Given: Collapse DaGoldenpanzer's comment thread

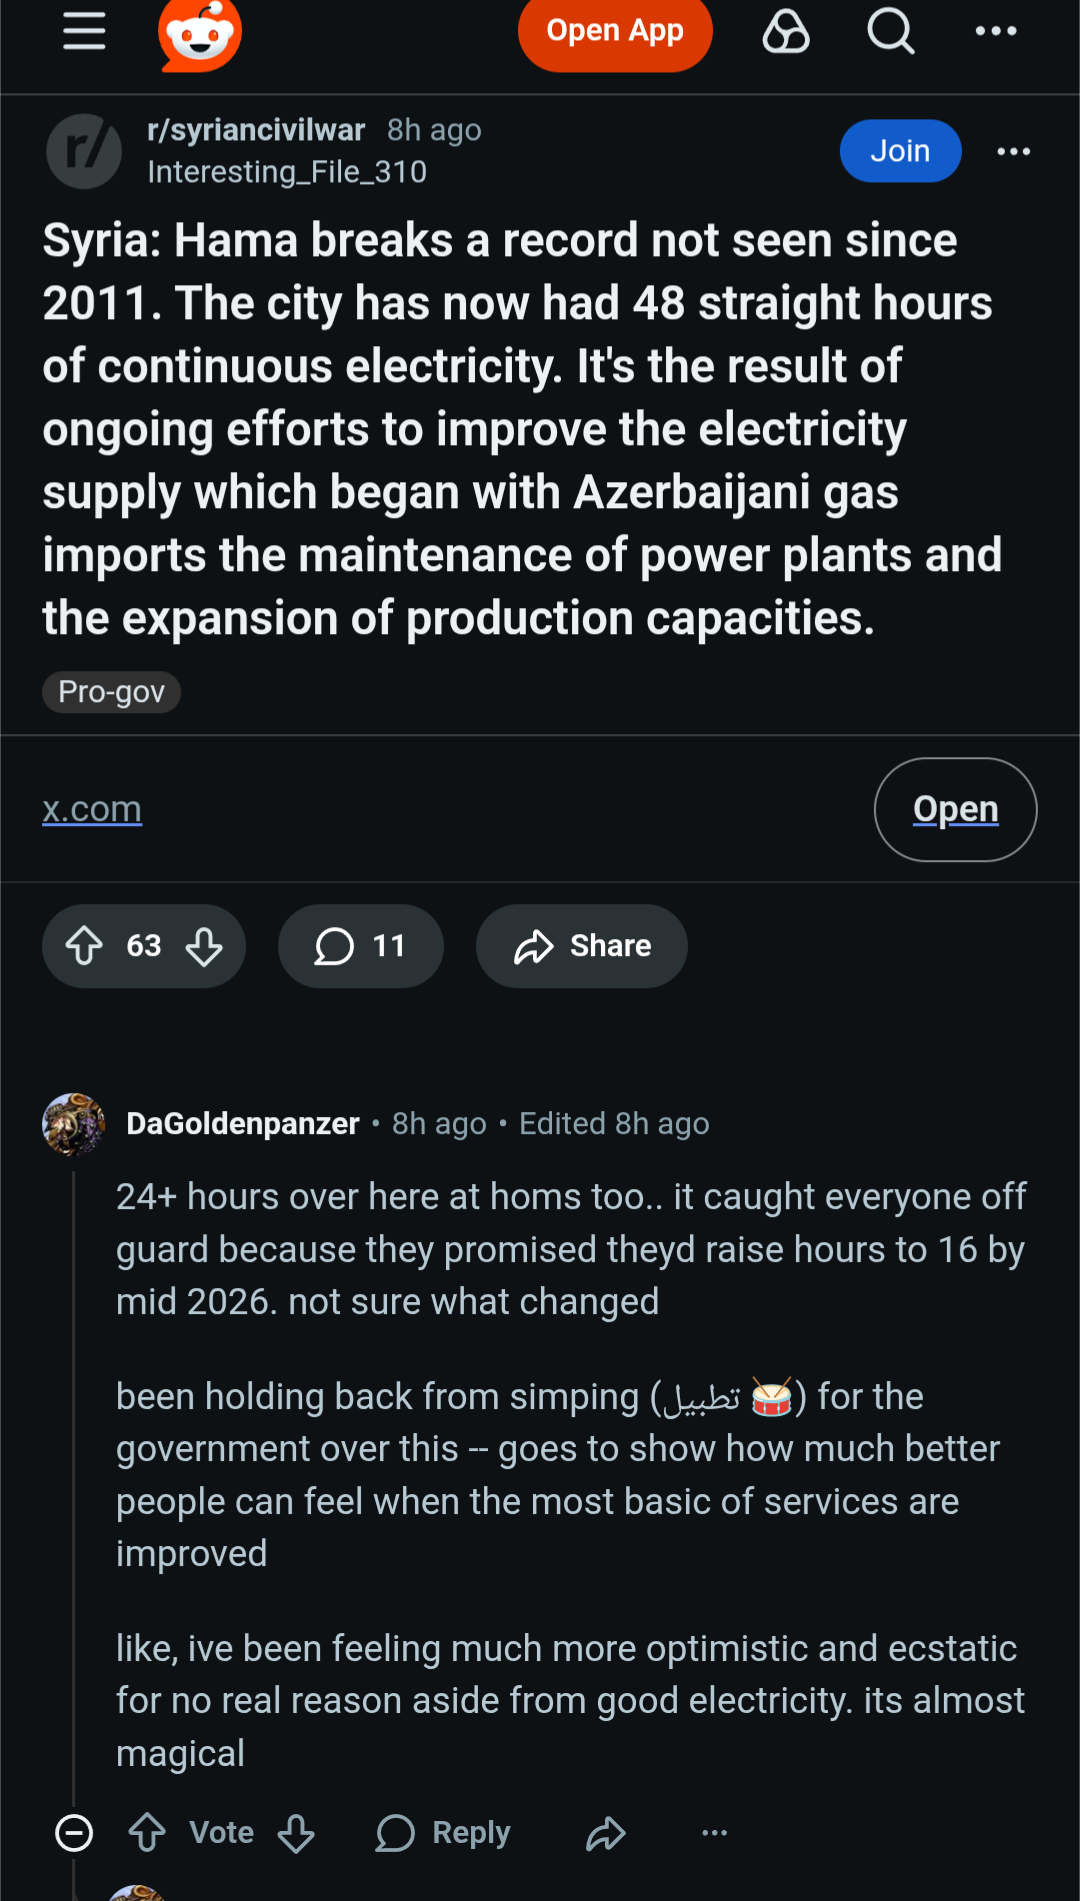Looking at the screenshot, I should [x=74, y=1833].
